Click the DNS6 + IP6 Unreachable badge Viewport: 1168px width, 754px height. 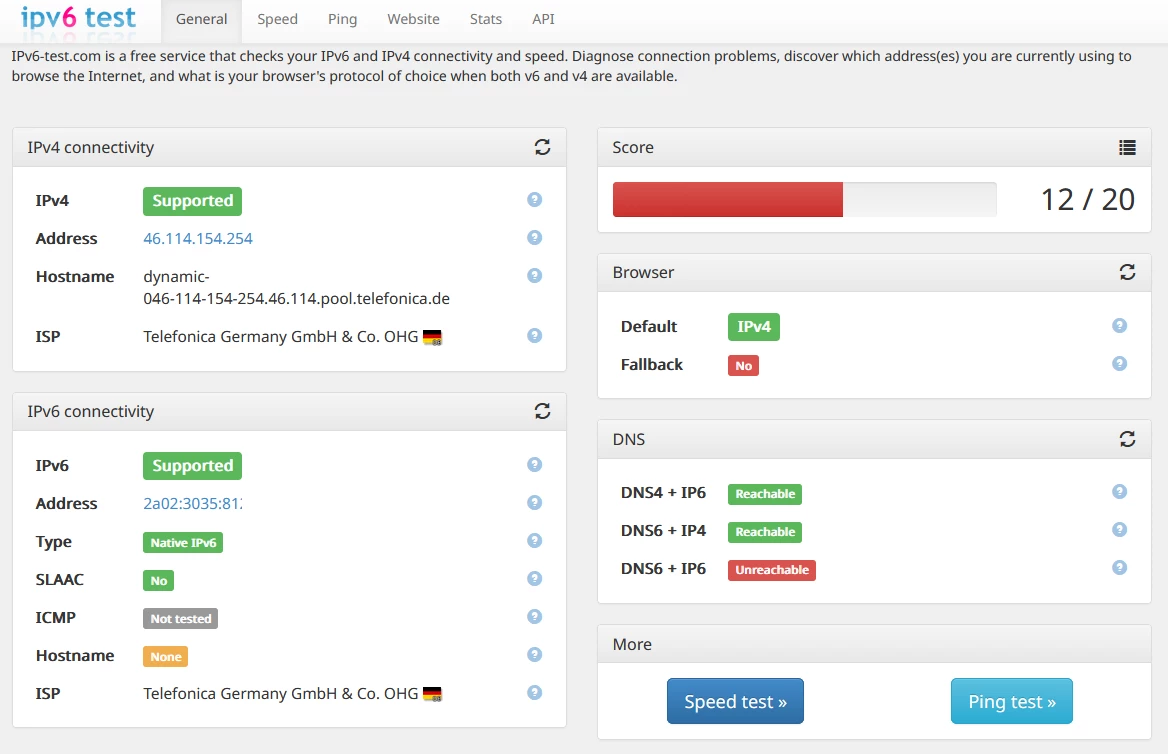pos(772,570)
